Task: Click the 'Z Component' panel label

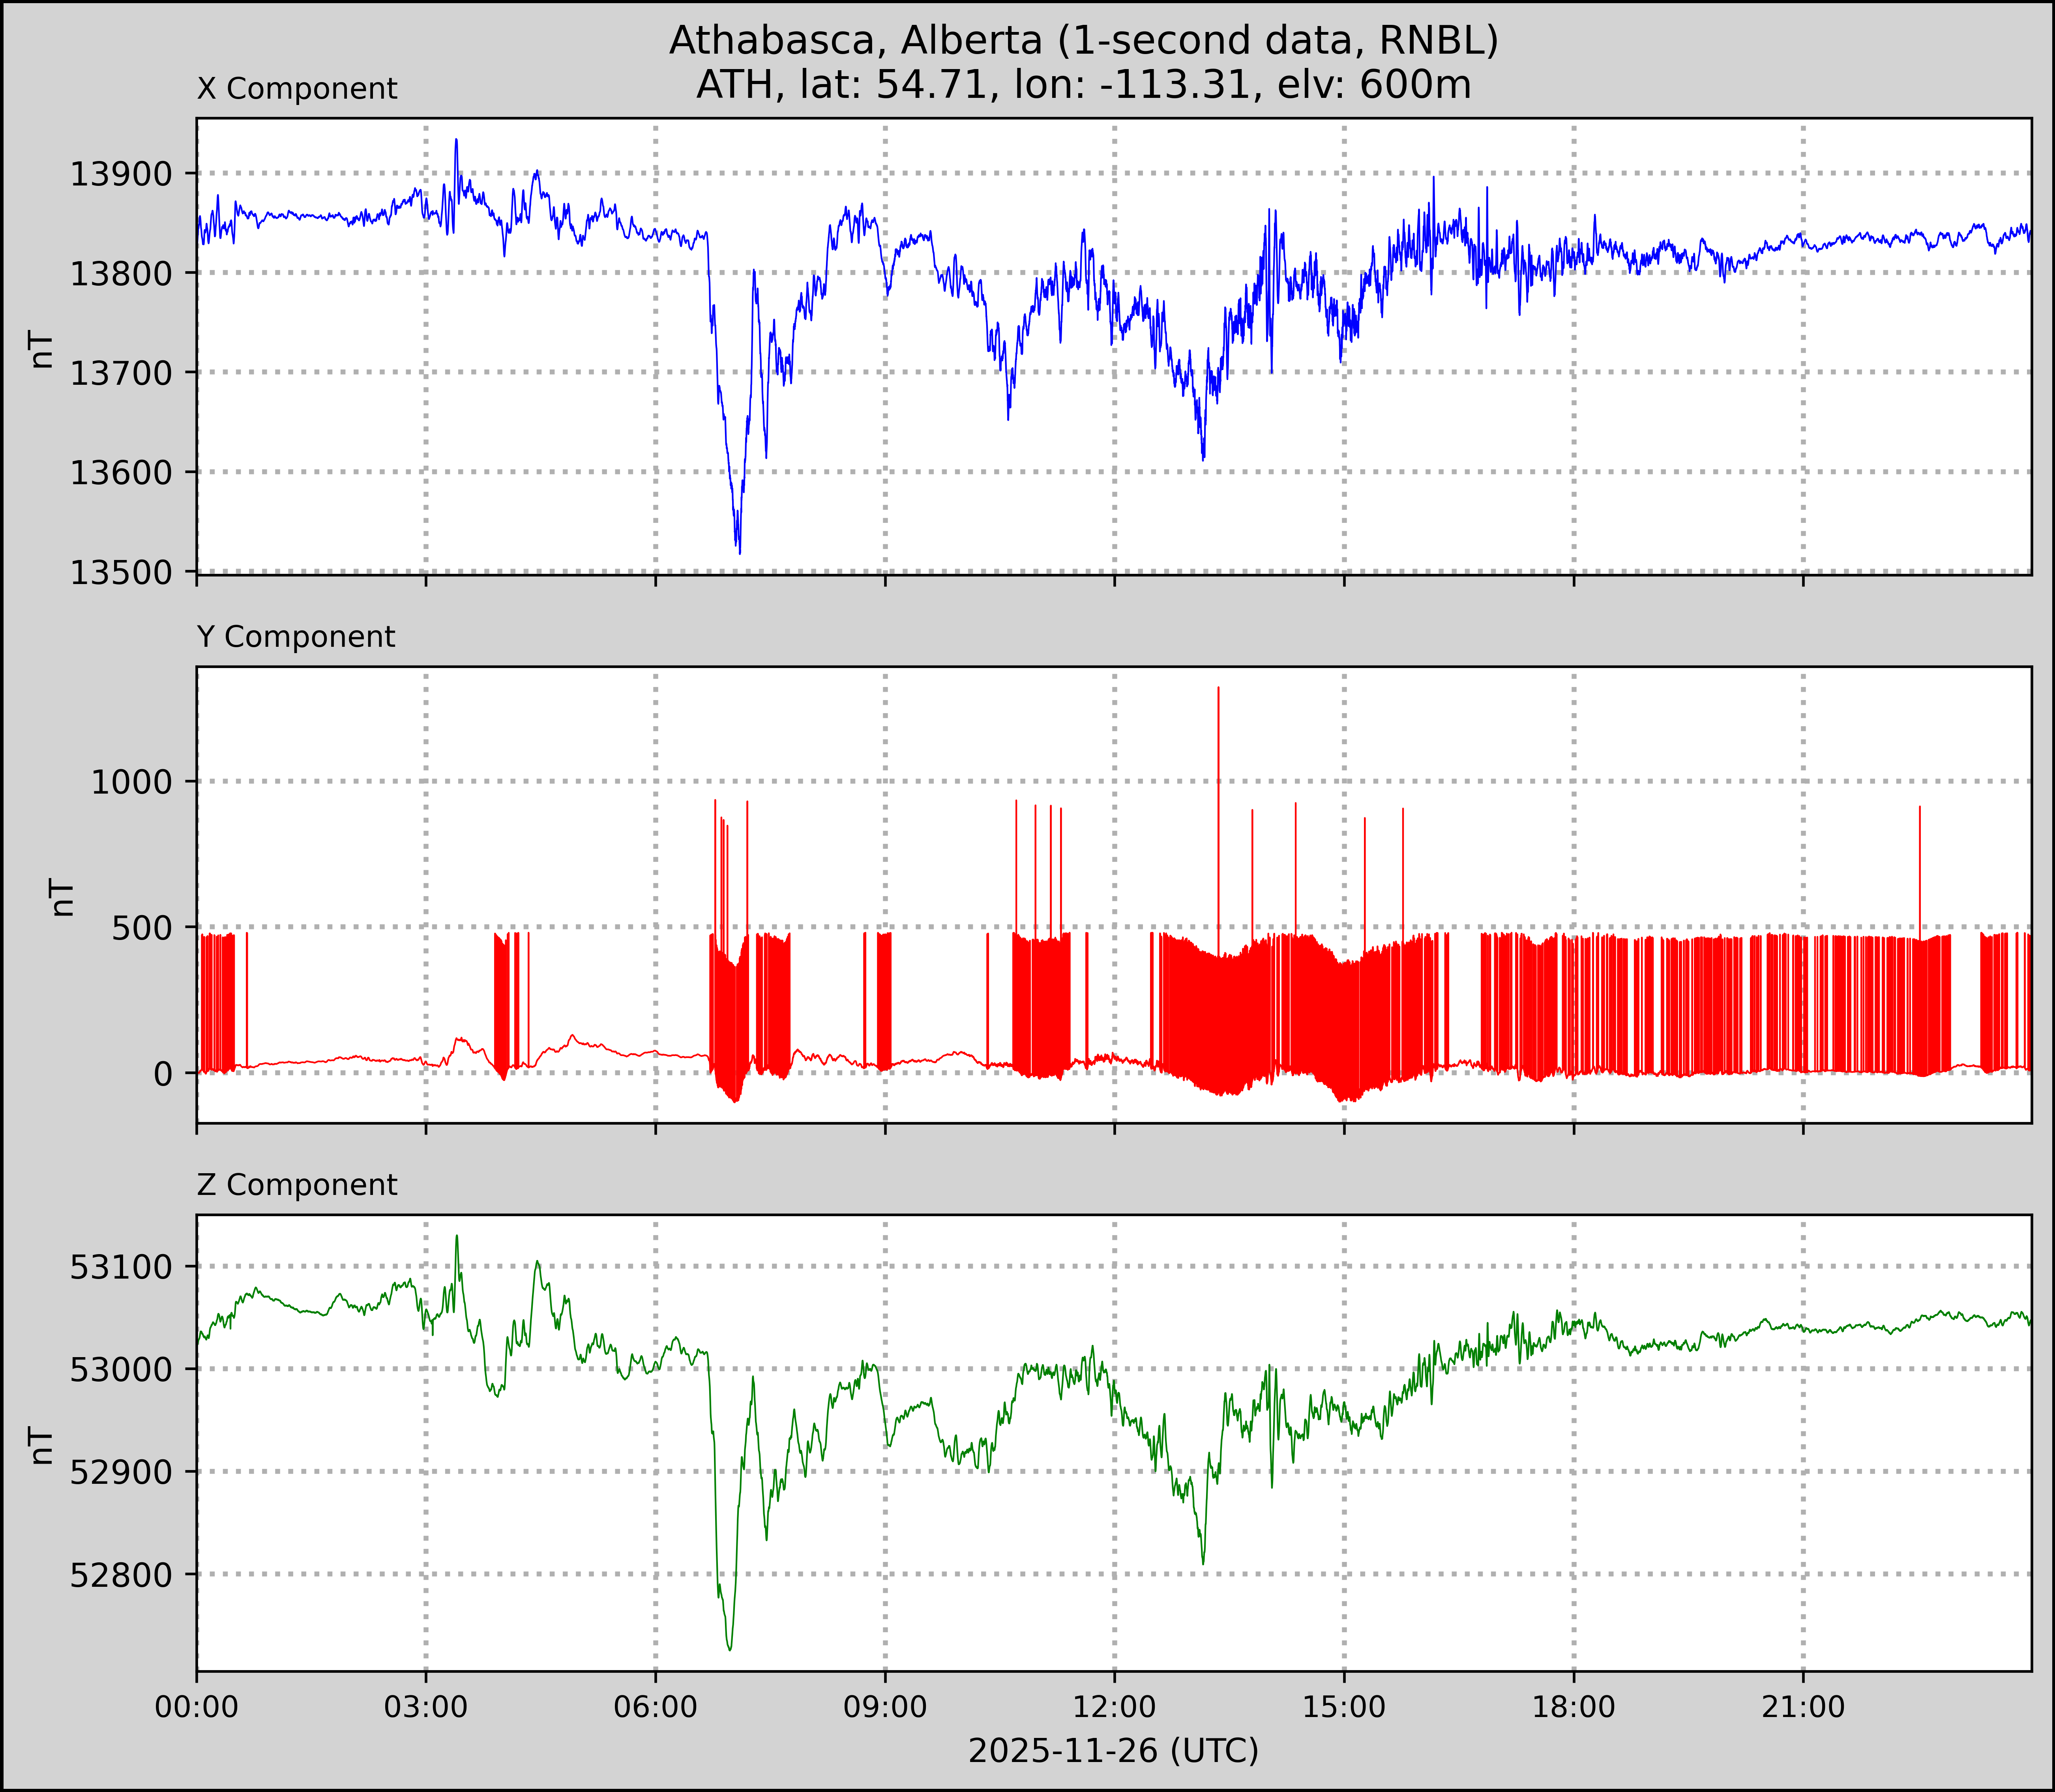Action: coord(297,1185)
